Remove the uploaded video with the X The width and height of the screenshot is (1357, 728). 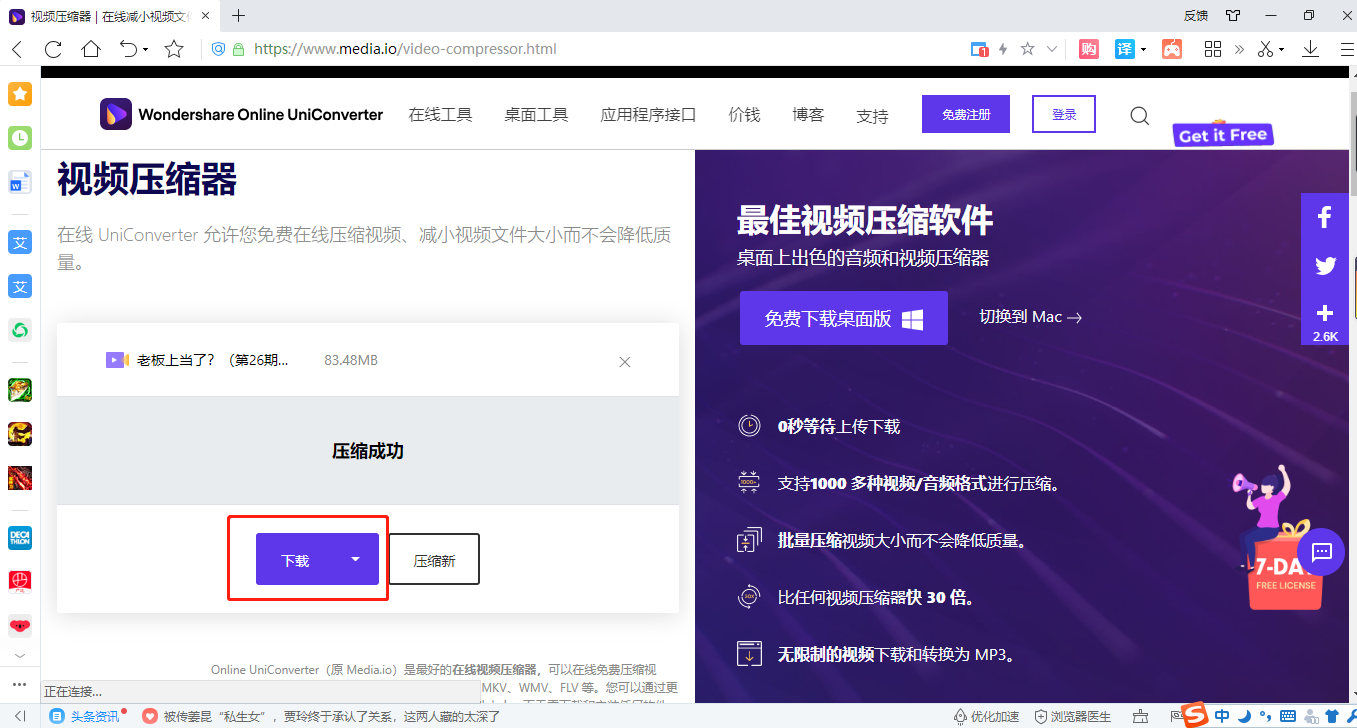tap(625, 362)
